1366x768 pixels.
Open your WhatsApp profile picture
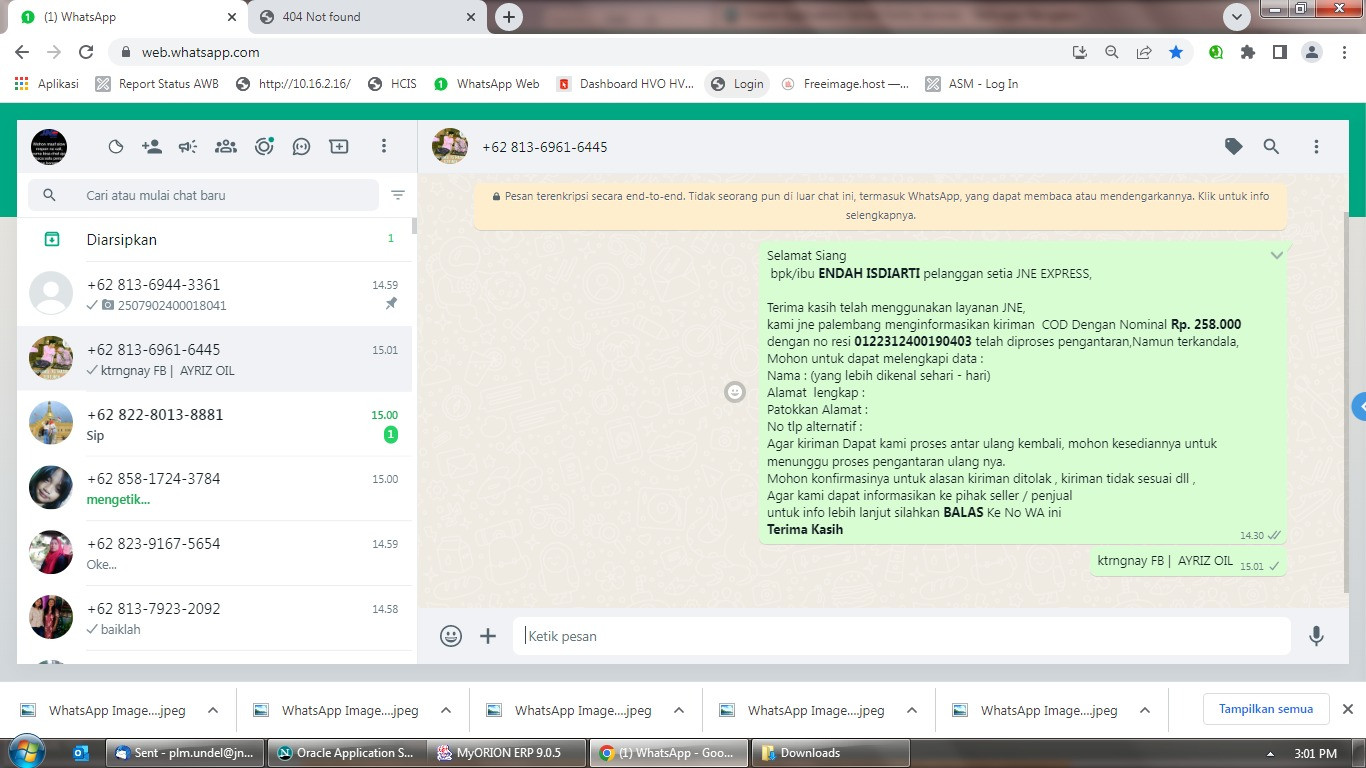pos(49,147)
